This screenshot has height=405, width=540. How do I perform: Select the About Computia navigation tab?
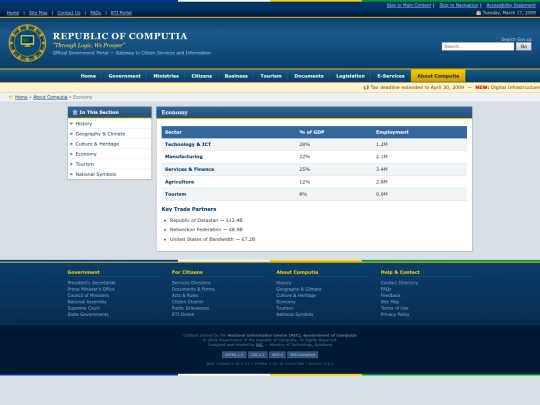tap(438, 76)
